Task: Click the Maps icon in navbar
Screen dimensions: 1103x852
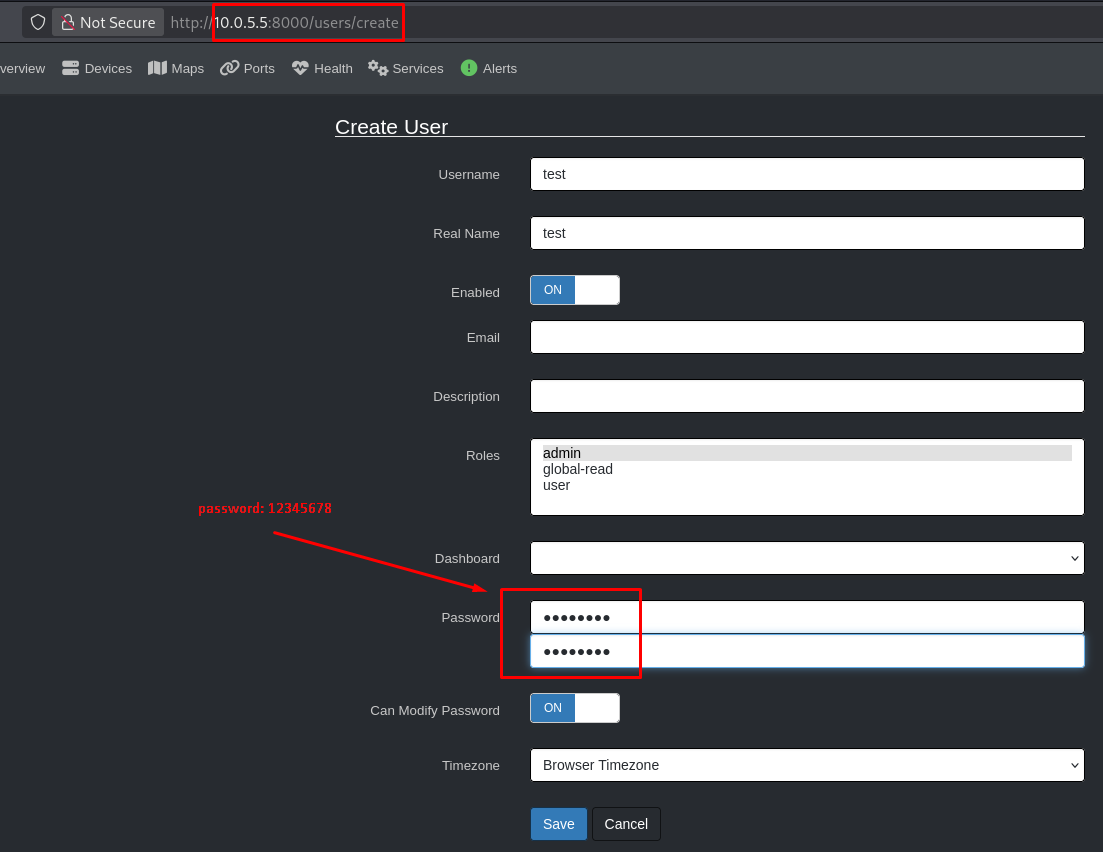Action: click(157, 68)
